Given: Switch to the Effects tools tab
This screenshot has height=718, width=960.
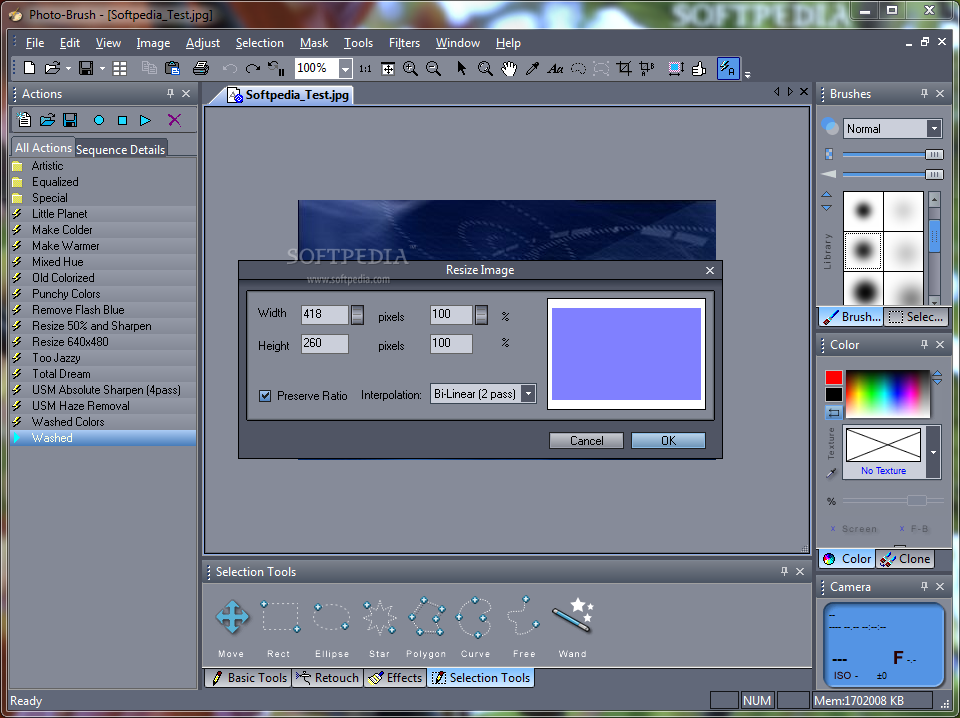Looking at the screenshot, I should pos(396,678).
